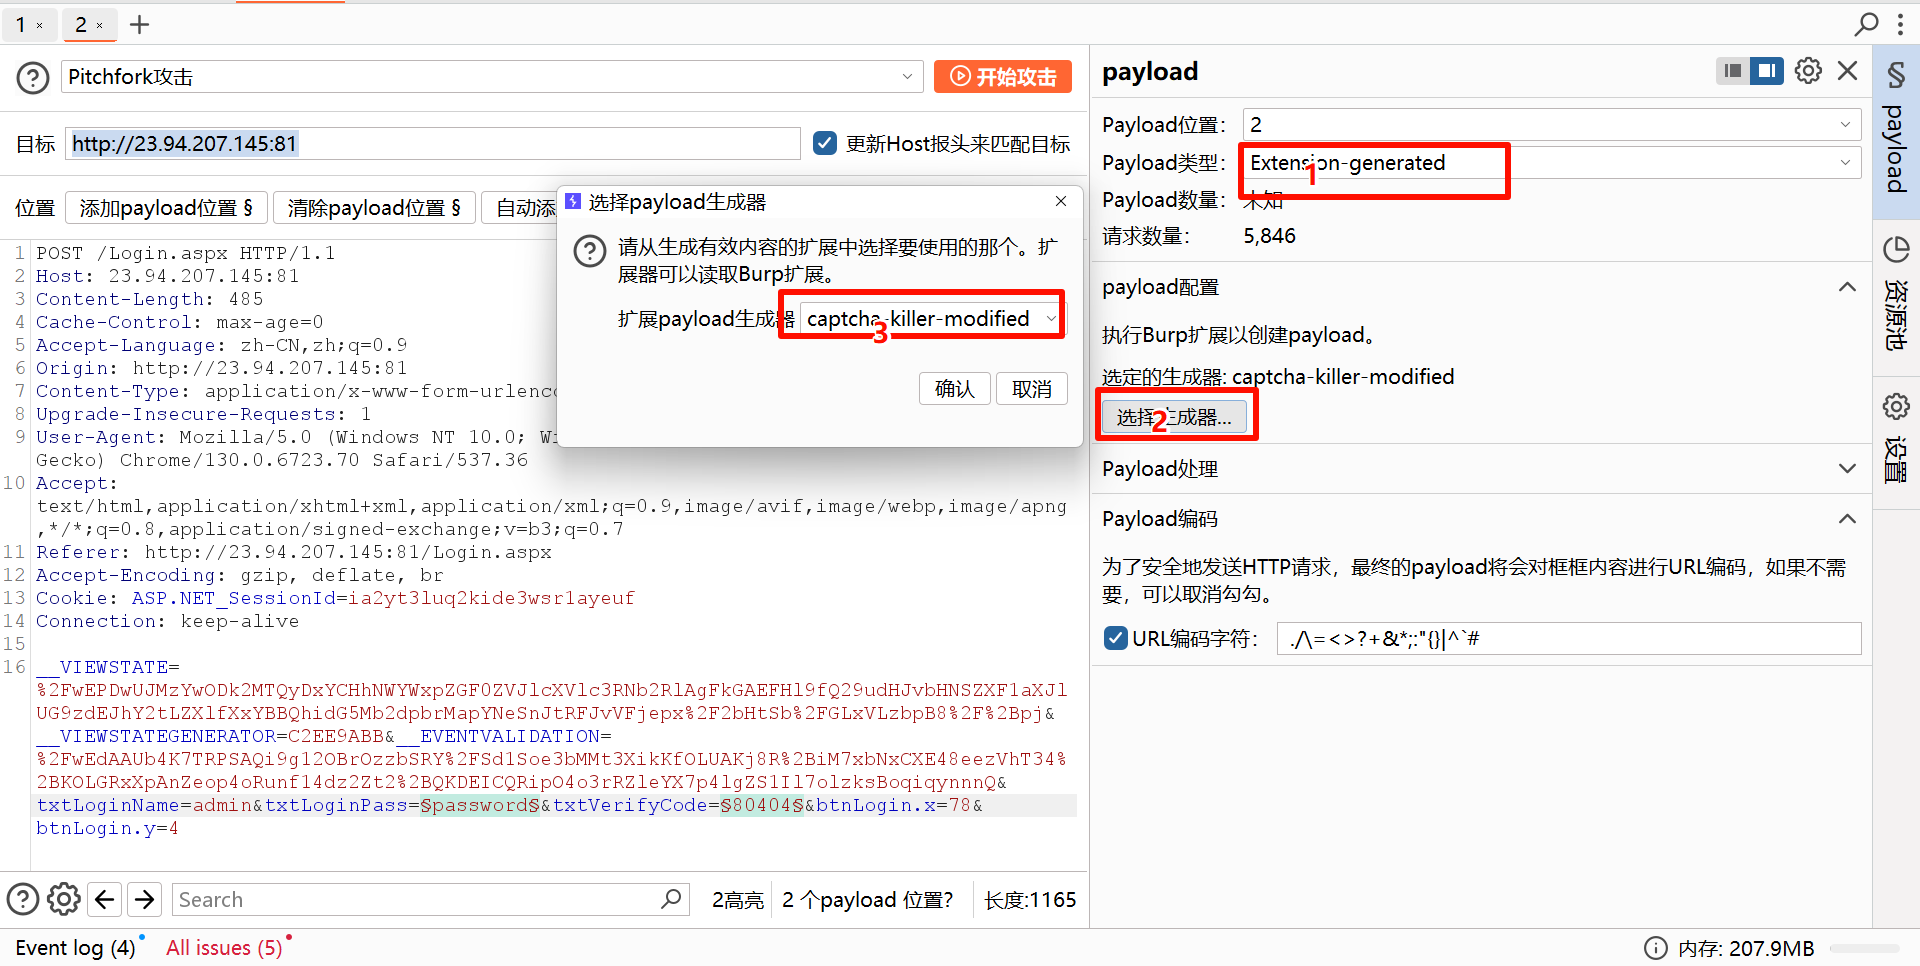Click the search magnifier icon at top right

[1866, 24]
